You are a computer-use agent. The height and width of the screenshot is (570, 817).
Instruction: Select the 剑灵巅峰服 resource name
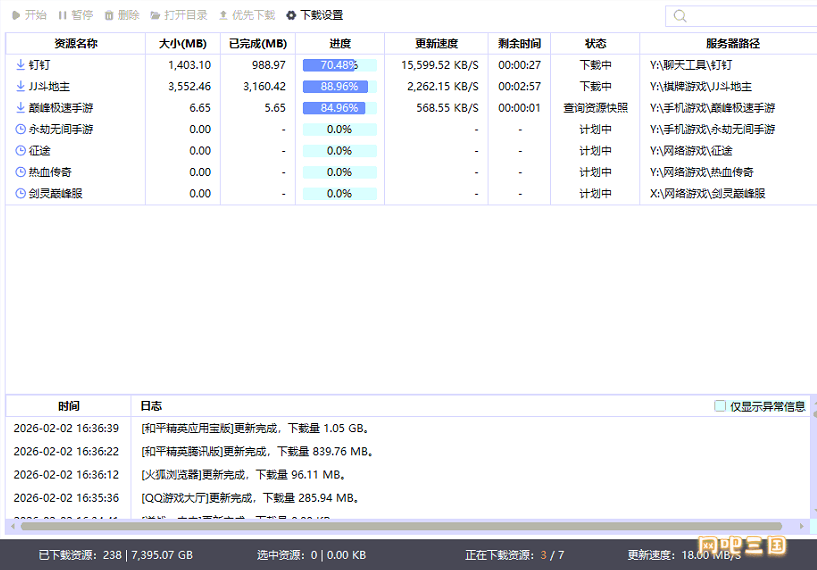pos(56,194)
